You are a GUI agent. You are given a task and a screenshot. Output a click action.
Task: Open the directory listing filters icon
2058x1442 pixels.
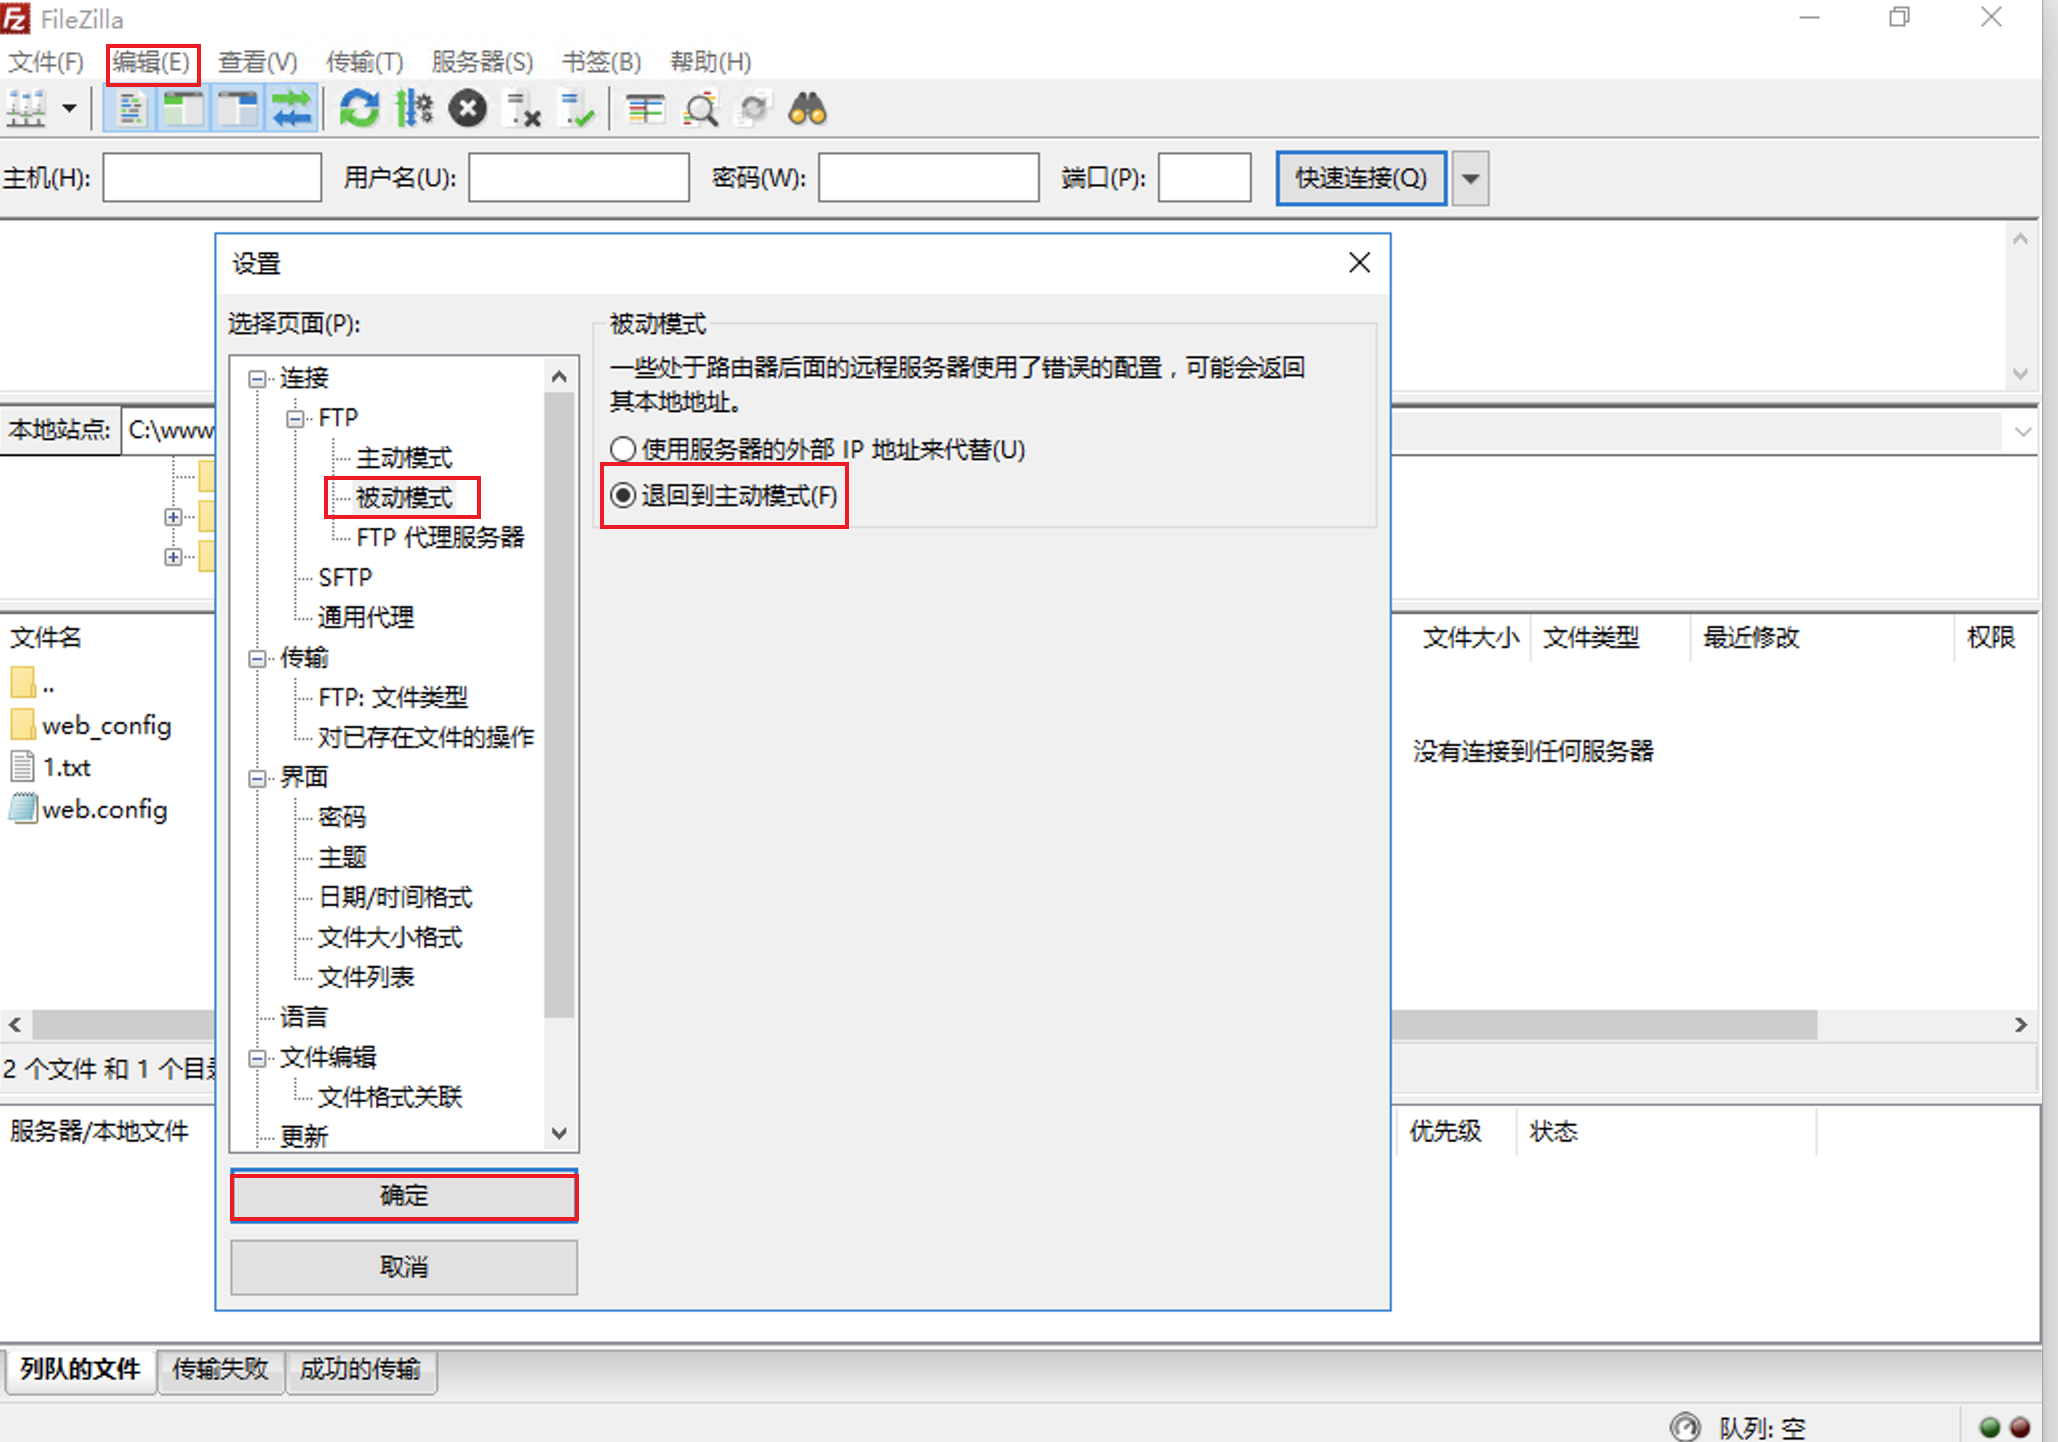pos(645,108)
